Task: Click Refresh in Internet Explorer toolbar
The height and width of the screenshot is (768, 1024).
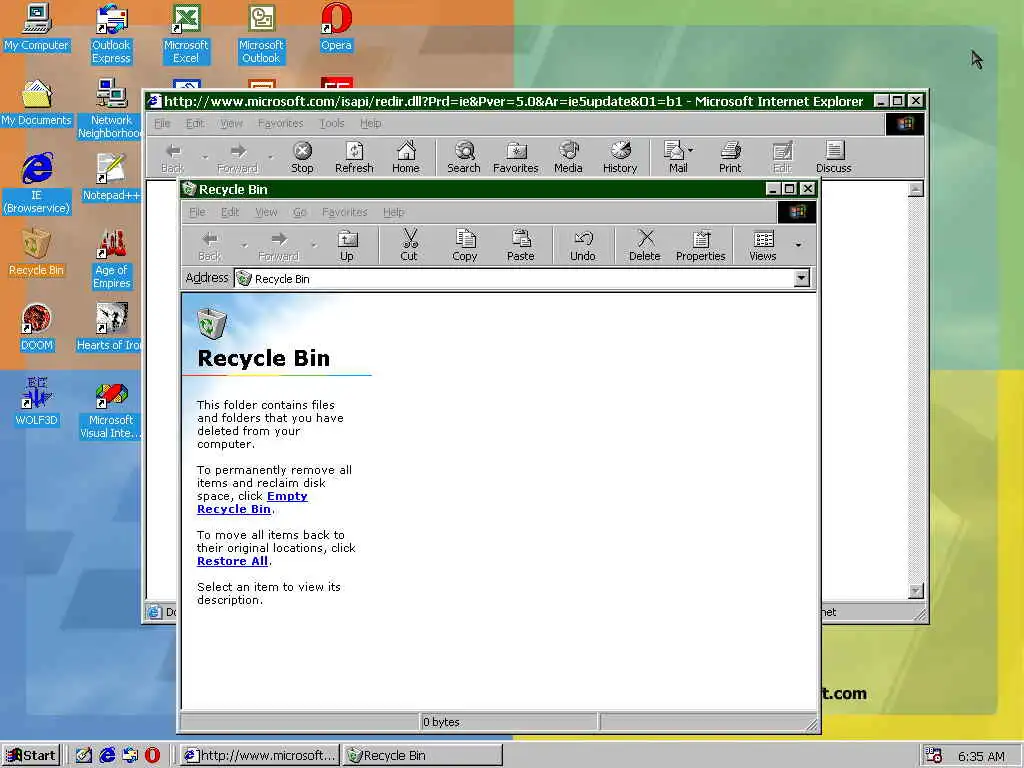Action: pos(354,157)
